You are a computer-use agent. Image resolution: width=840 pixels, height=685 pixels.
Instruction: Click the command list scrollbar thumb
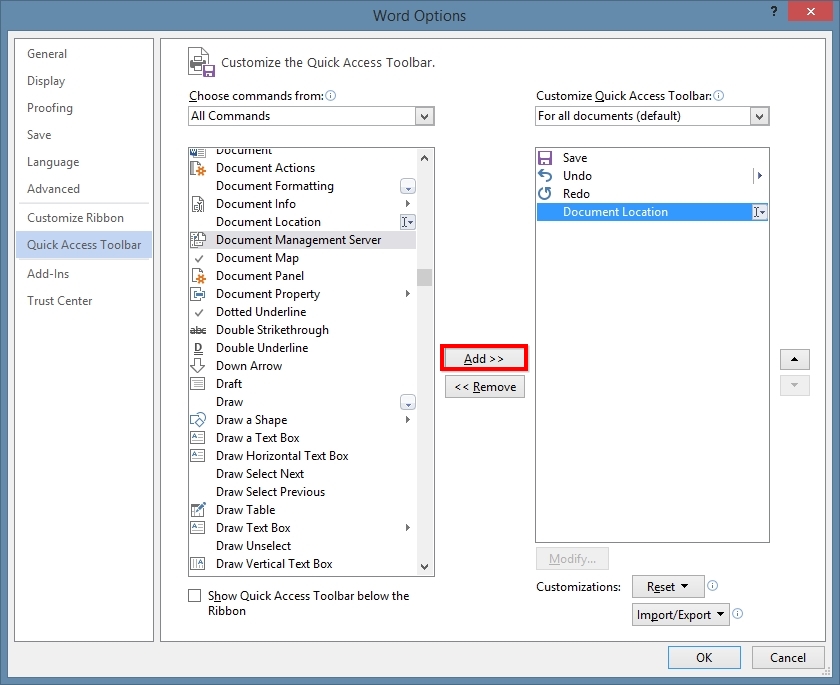[424, 277]
